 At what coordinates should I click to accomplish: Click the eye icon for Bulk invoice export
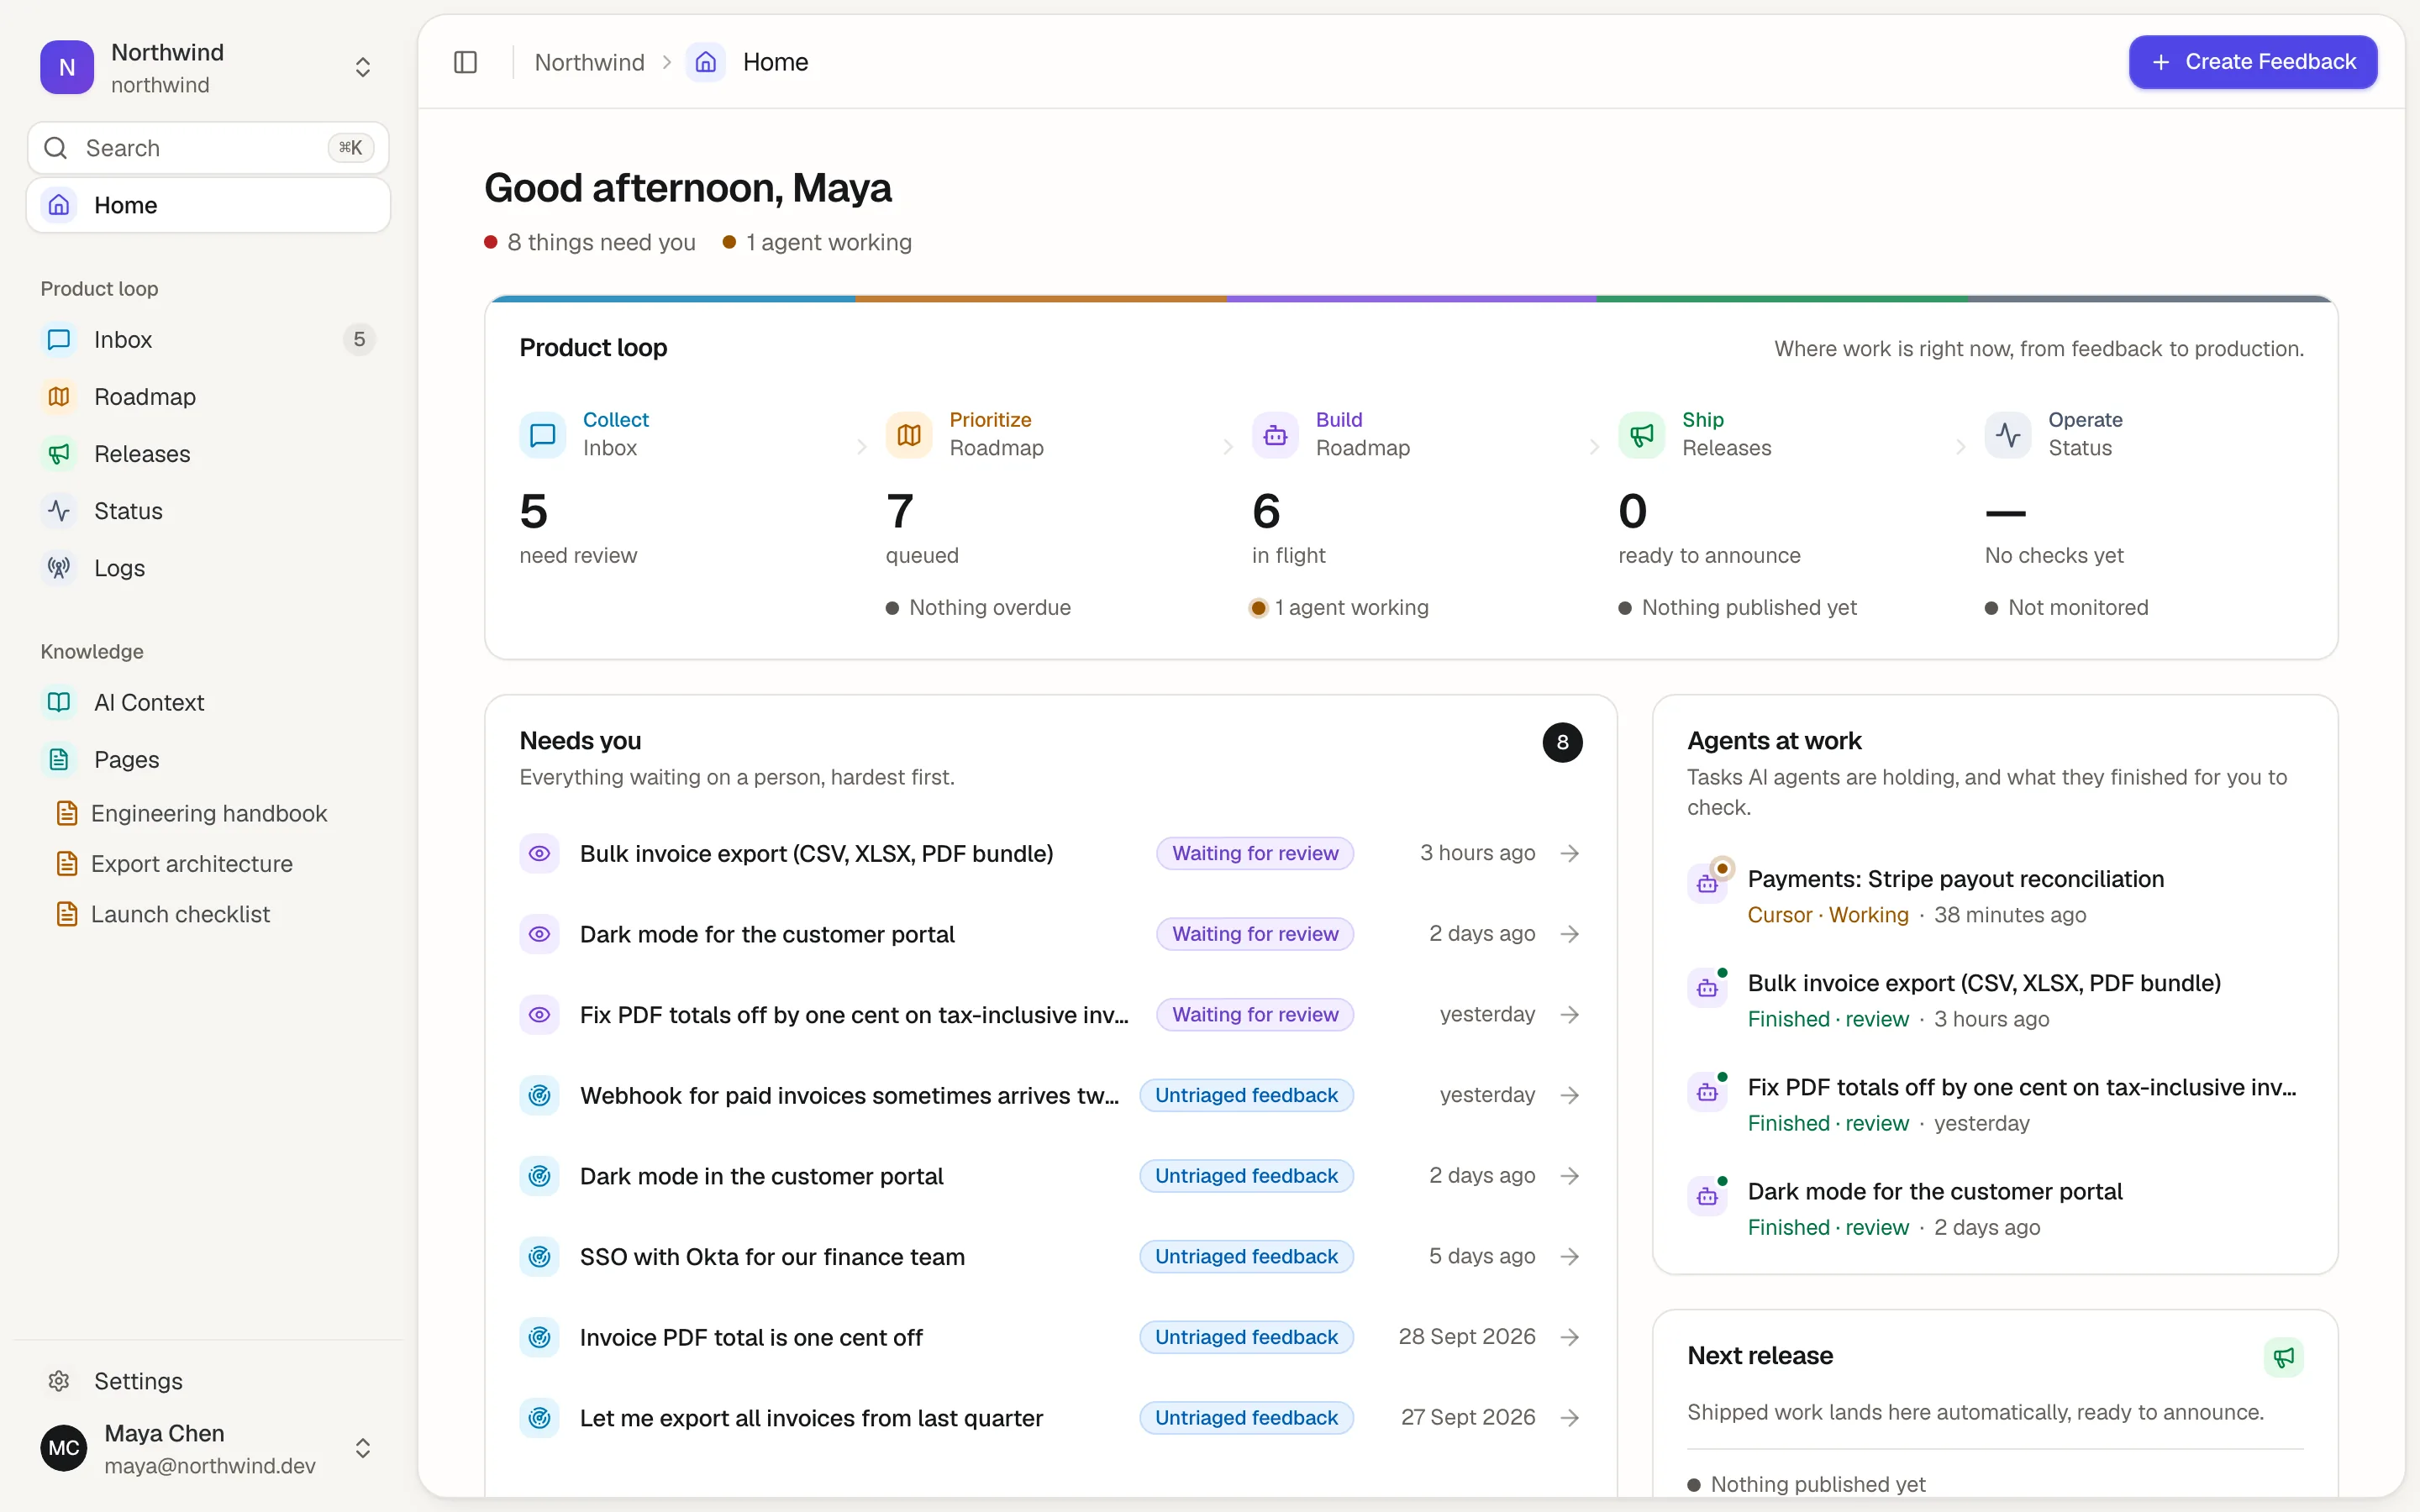(539, 854)
